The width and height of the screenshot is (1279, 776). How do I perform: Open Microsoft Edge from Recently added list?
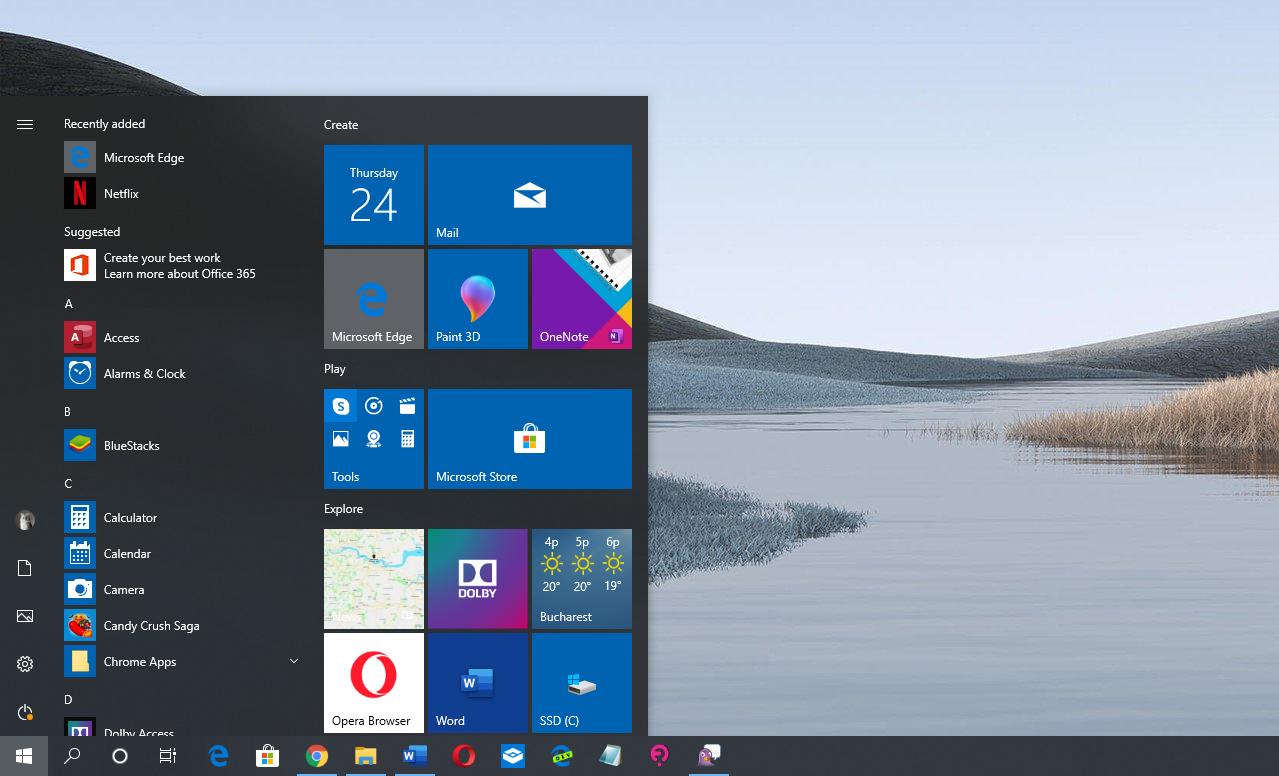(x=182, y=158)
